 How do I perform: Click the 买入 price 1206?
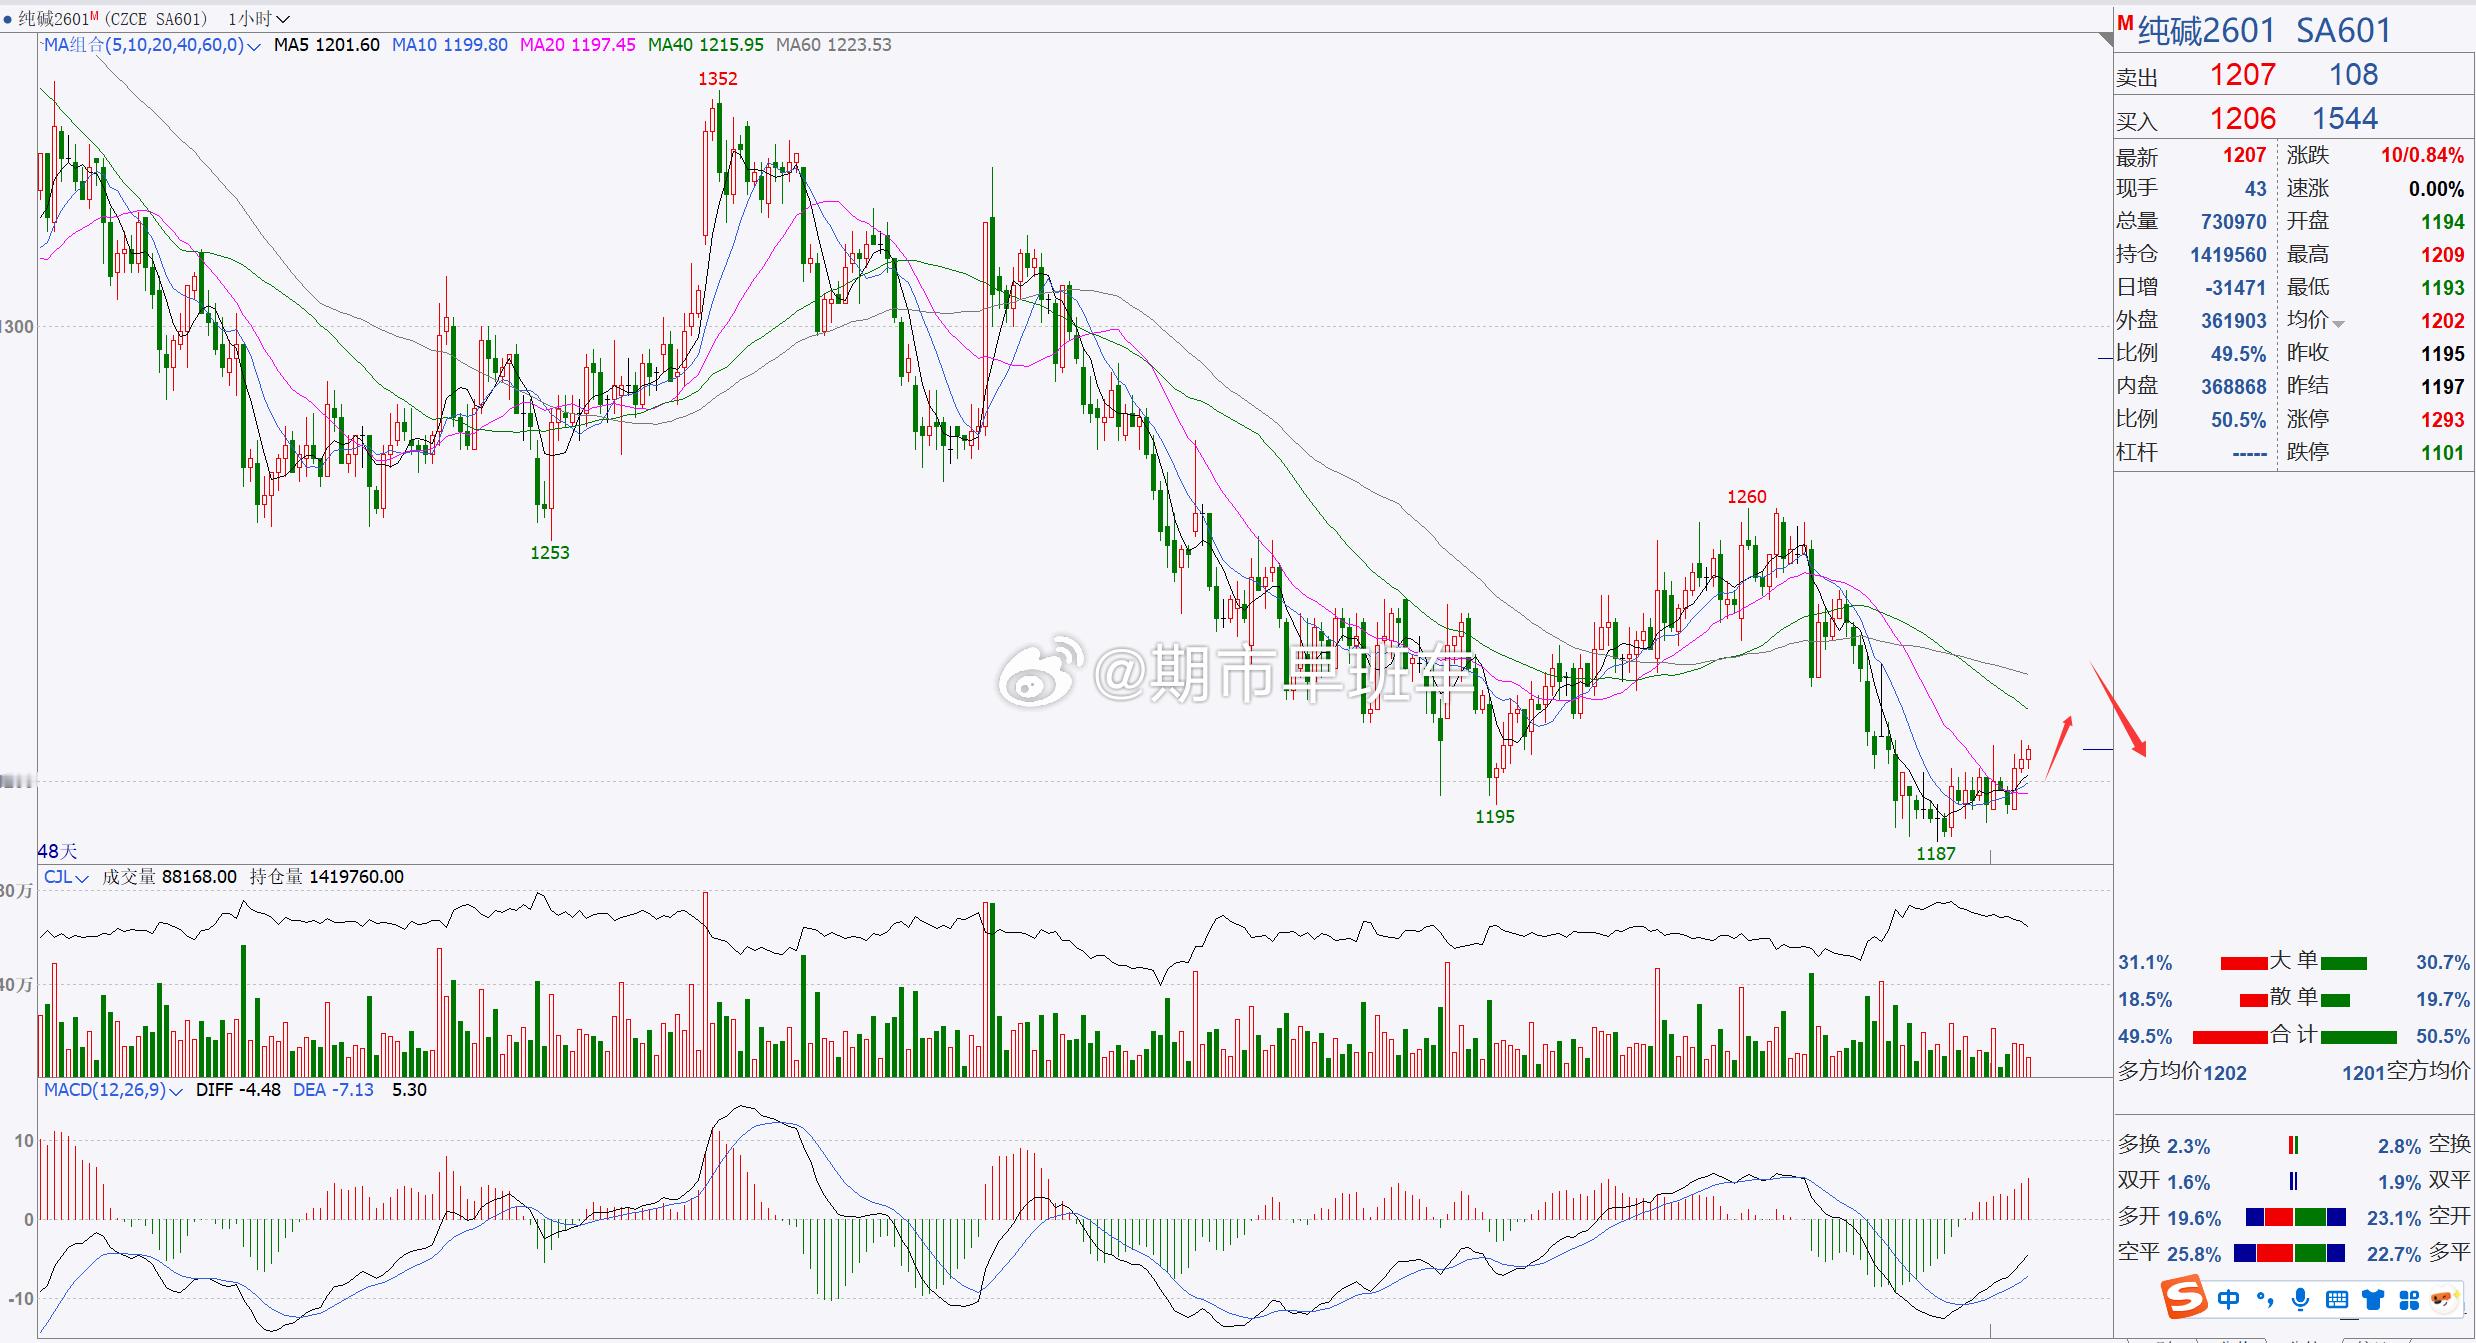pyautogui.click(x=2242, y=119)
